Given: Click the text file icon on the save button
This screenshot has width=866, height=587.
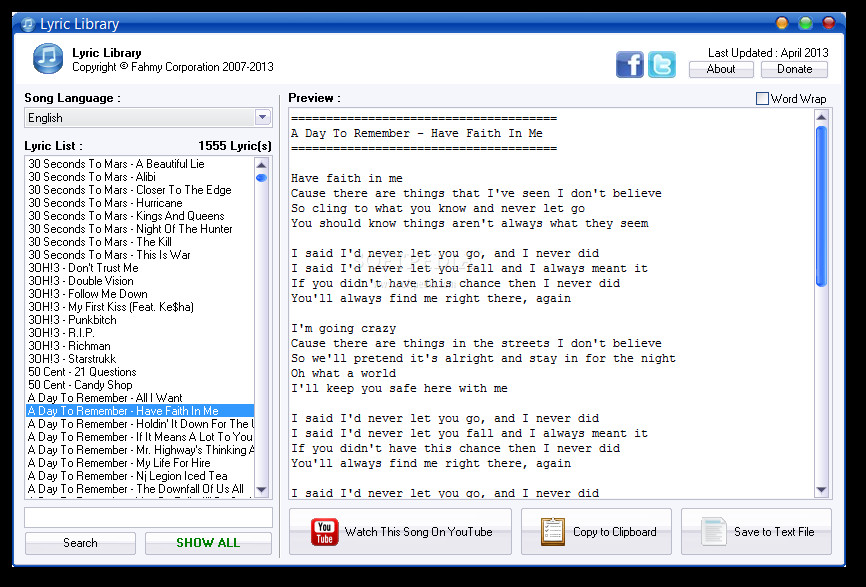Looking at the screenshot, I should click(x=714, y=532).
